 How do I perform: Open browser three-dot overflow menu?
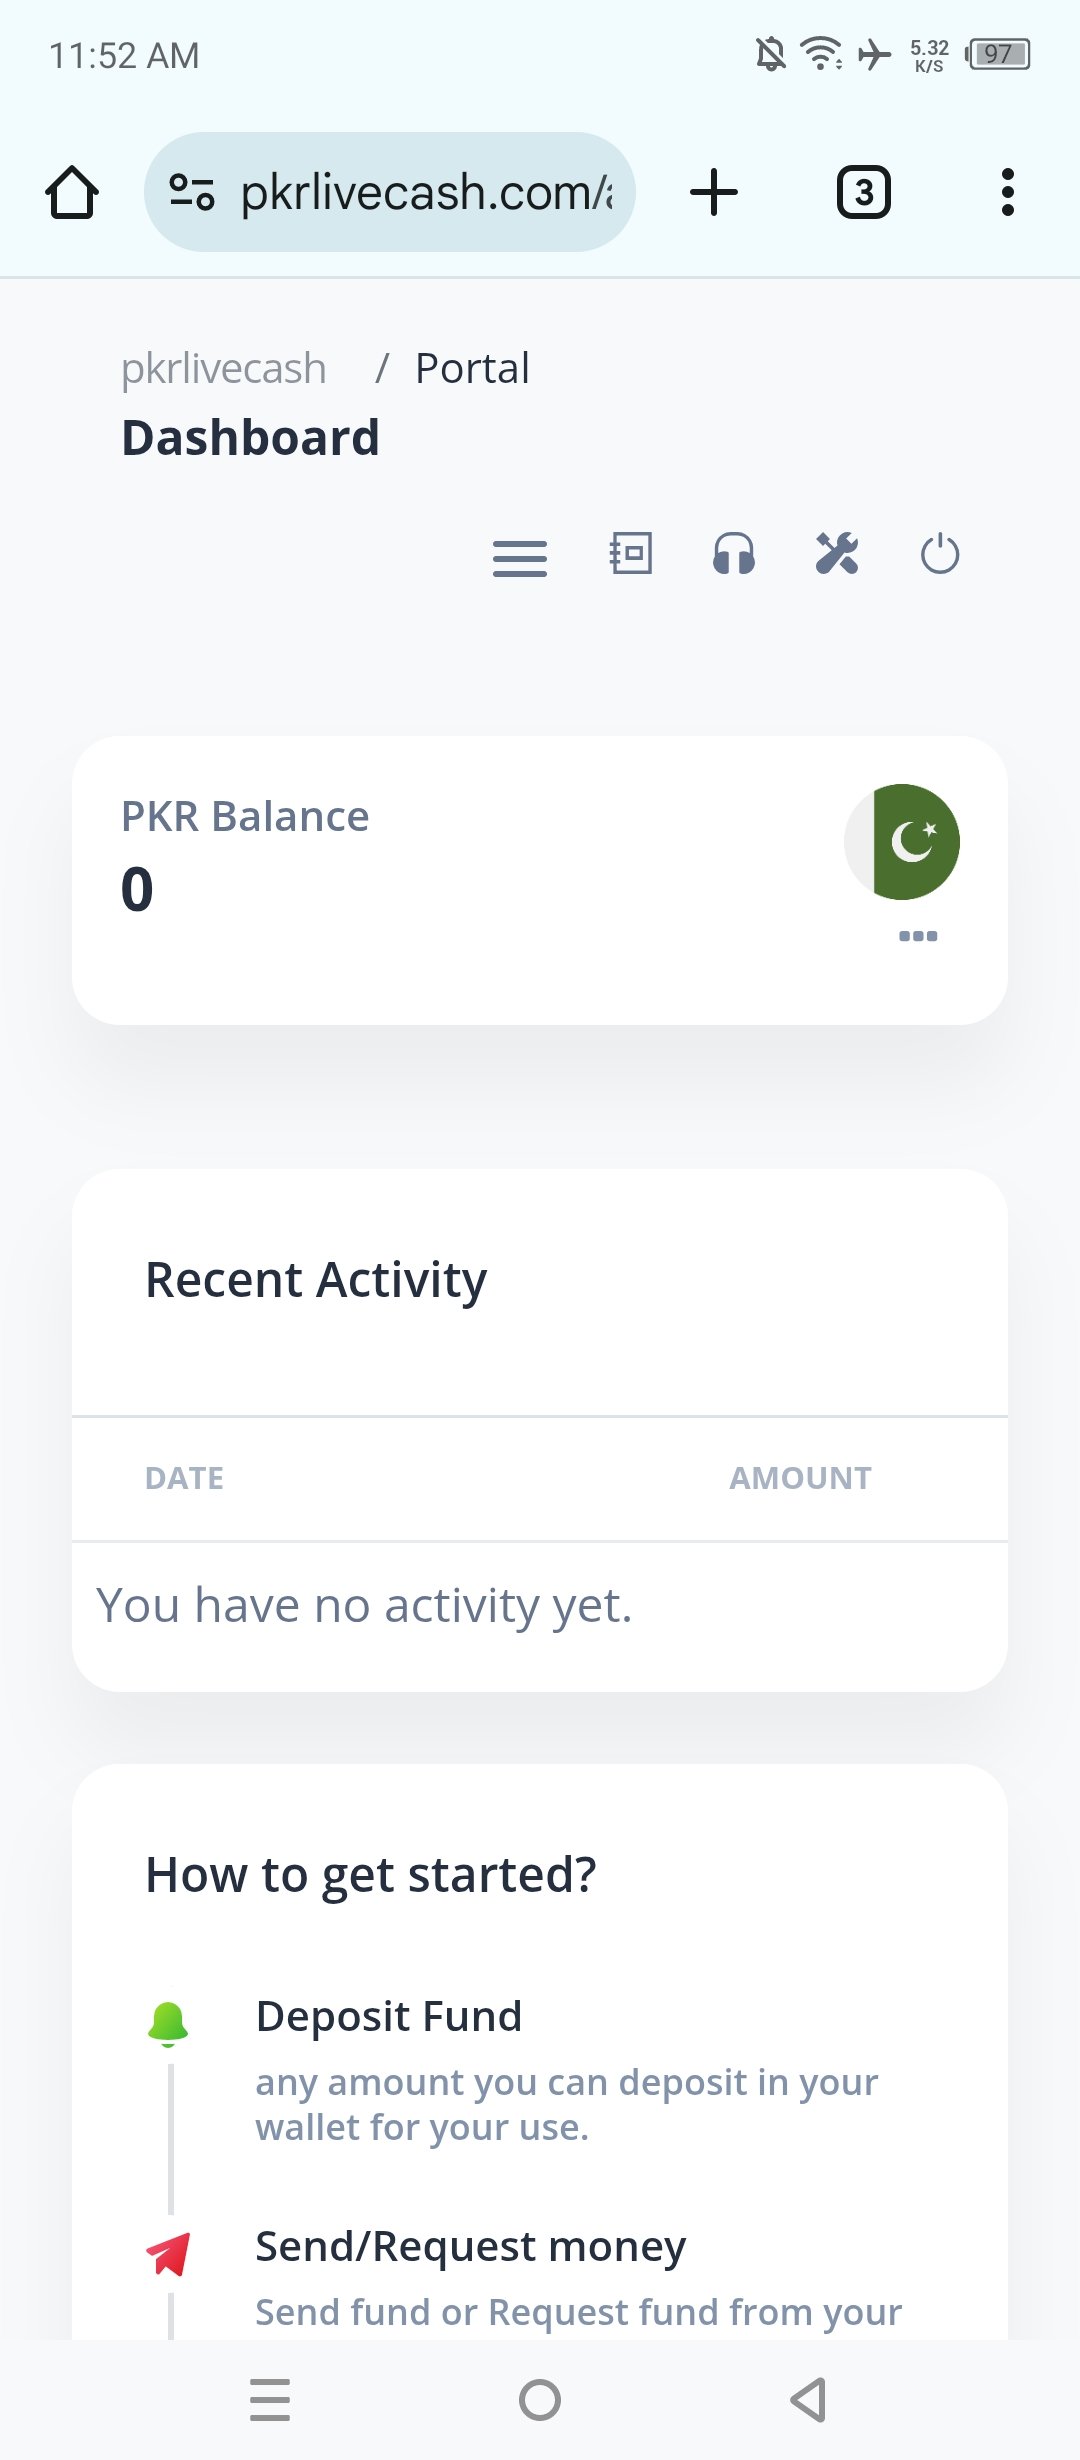coord(1008,192)
